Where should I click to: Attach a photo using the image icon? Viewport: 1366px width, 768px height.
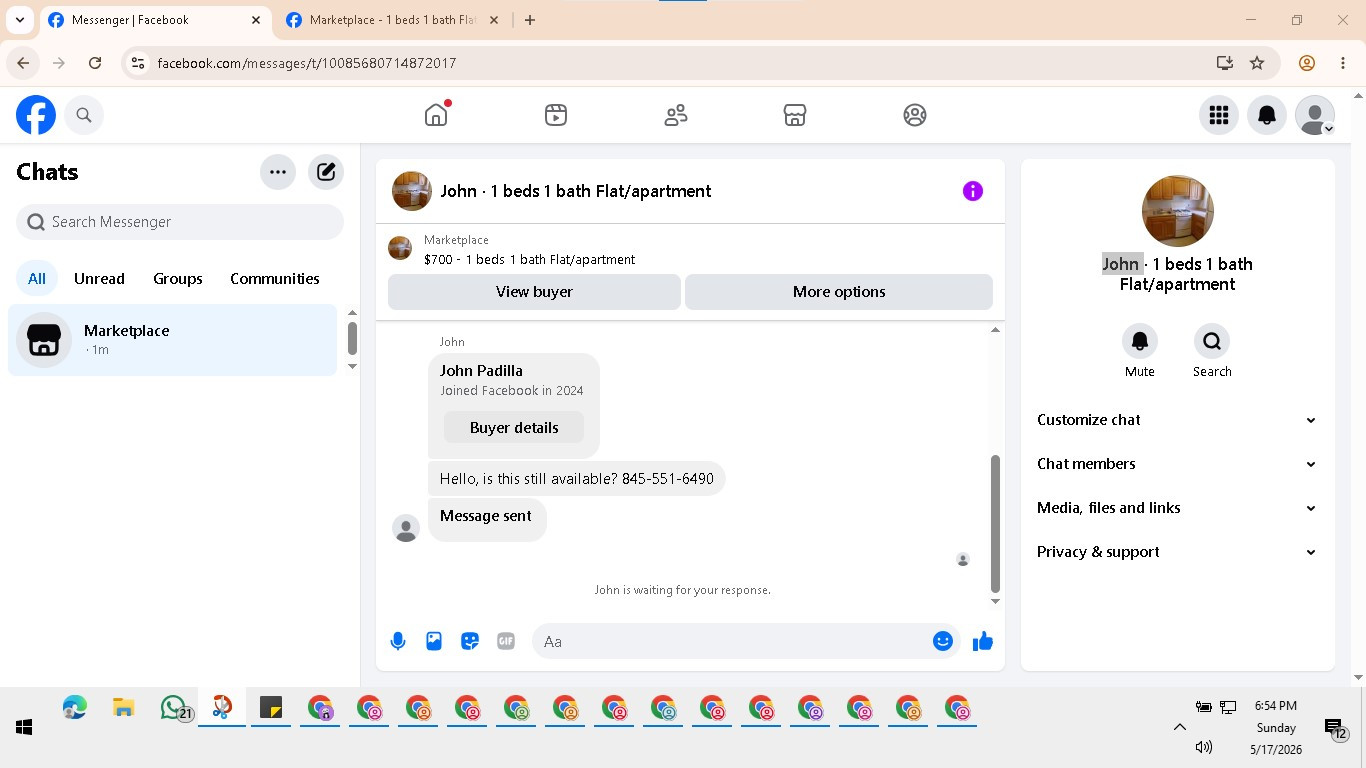pyautogui.click(x=434, y=641)
